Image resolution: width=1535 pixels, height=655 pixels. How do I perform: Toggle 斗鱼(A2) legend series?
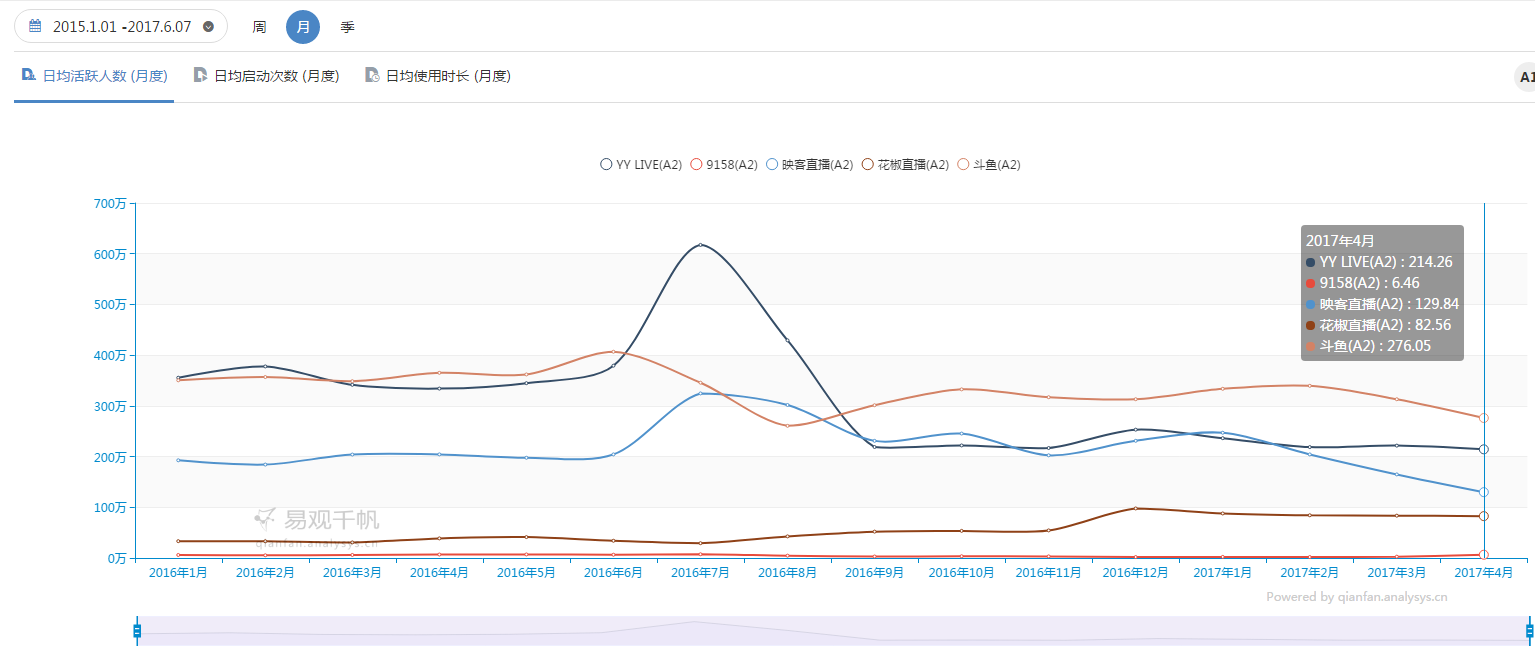988,165
